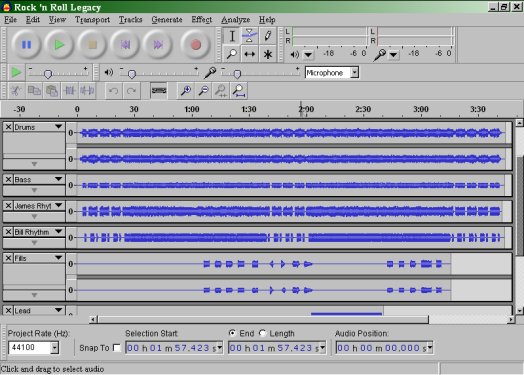This screenshot has width=524, height=375.
Task: Click Play-at-speed green arrow
Action: point(16,72)
